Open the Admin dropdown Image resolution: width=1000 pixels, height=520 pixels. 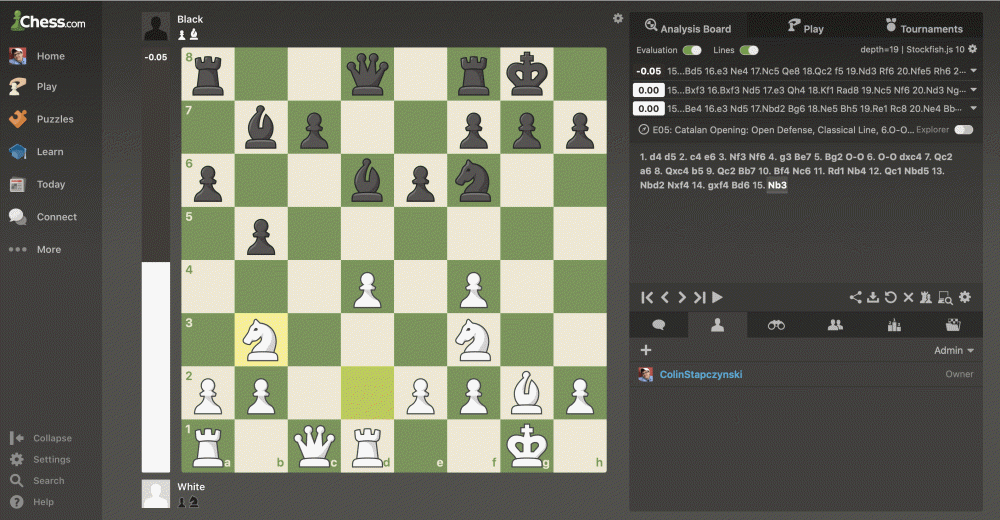pos(953,351)
